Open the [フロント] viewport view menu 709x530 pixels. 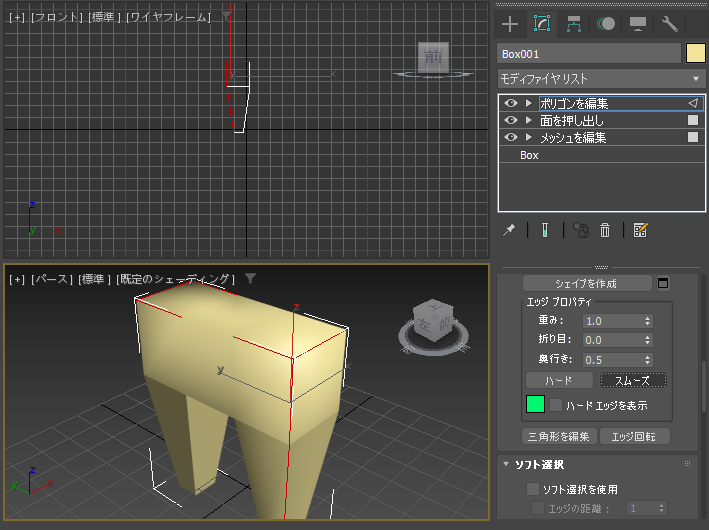(x=57, y=18)
